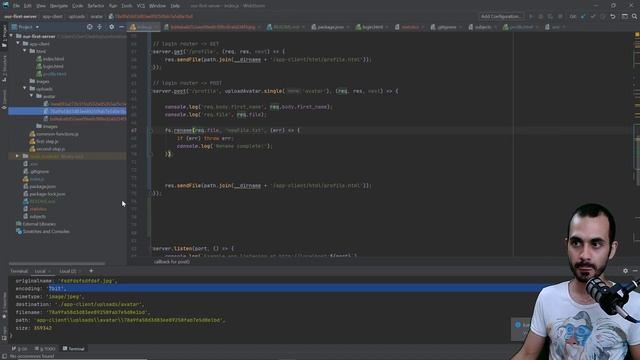Screen dimensions: 640x360
Task: Toggle the Structure sidebar tool button
Action: coord(4,69)
